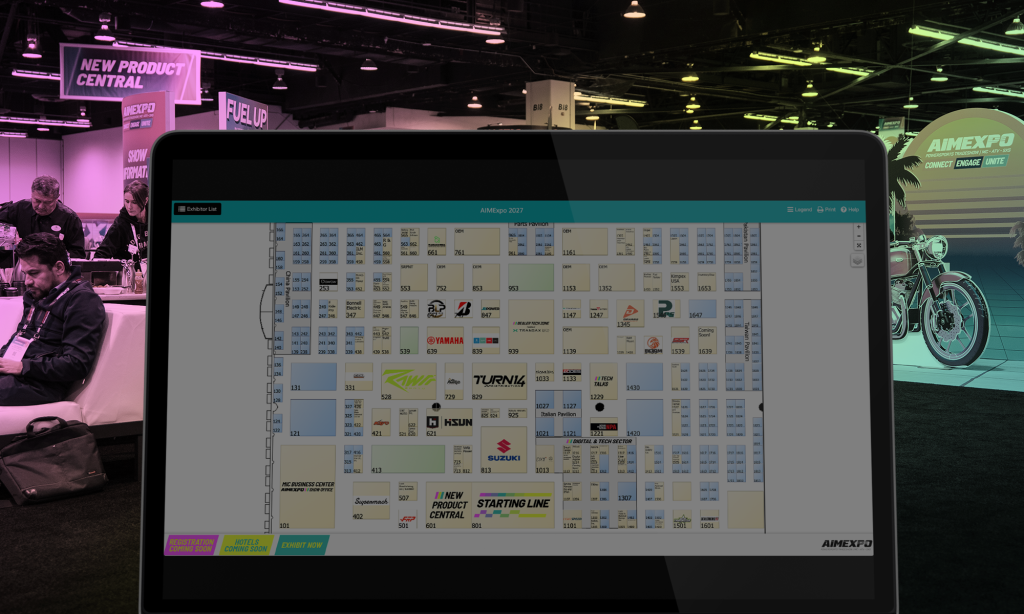
Task: Select the Suzuki booth 813
Action: point(504,449)
